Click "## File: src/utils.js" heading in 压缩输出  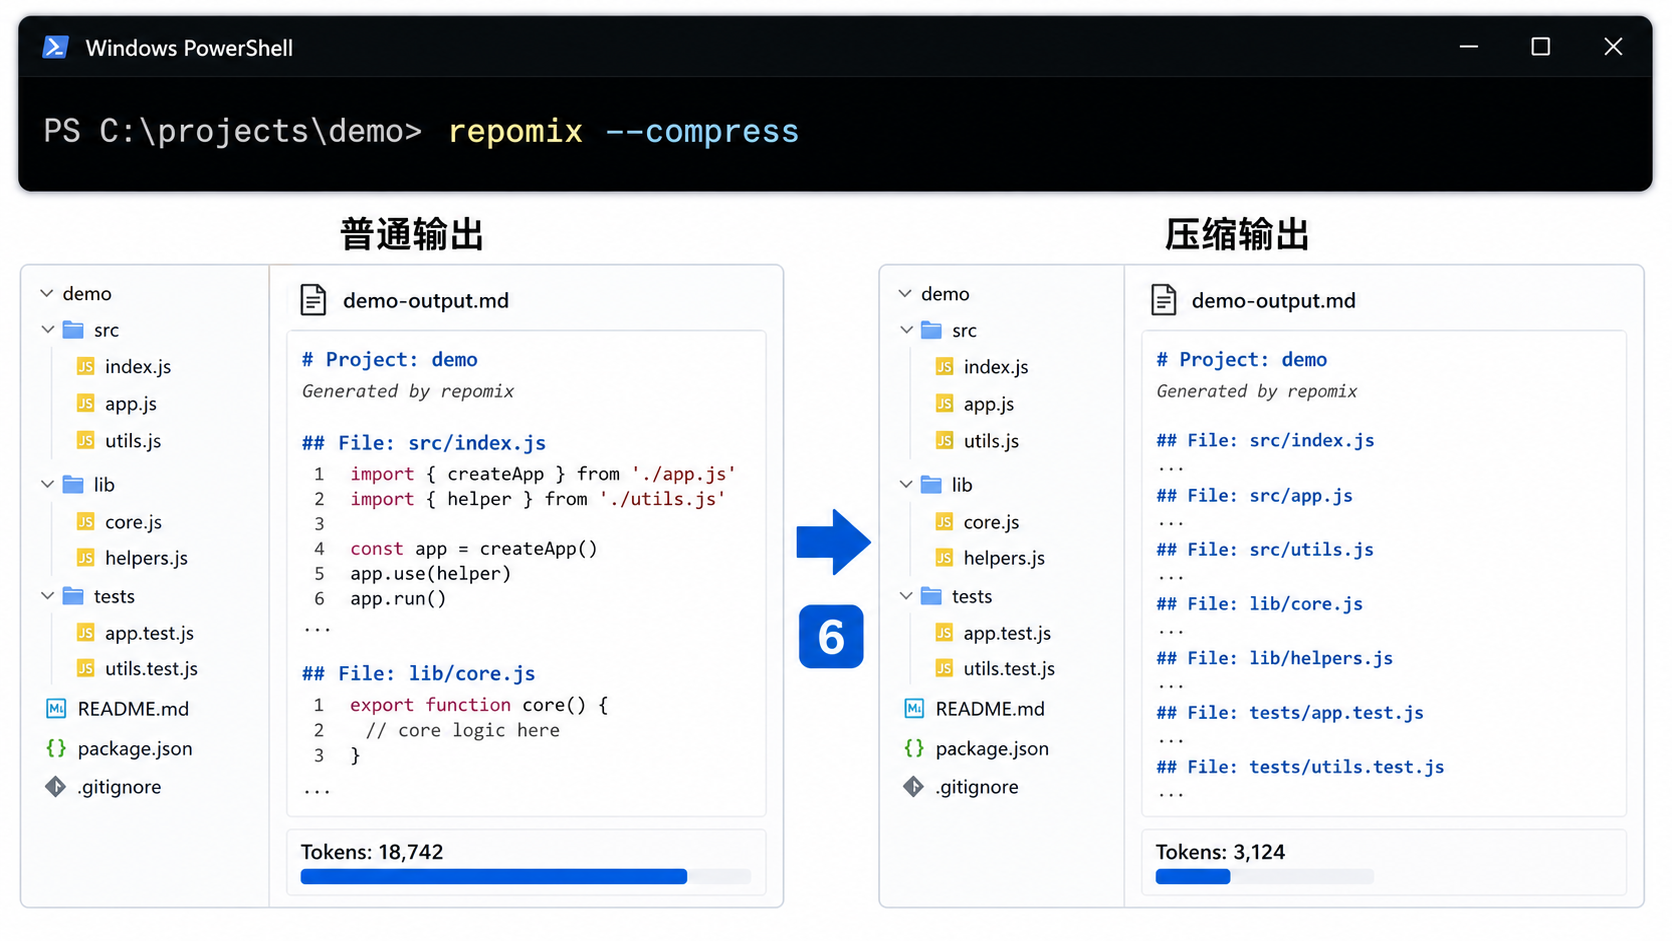point(1265,550)
